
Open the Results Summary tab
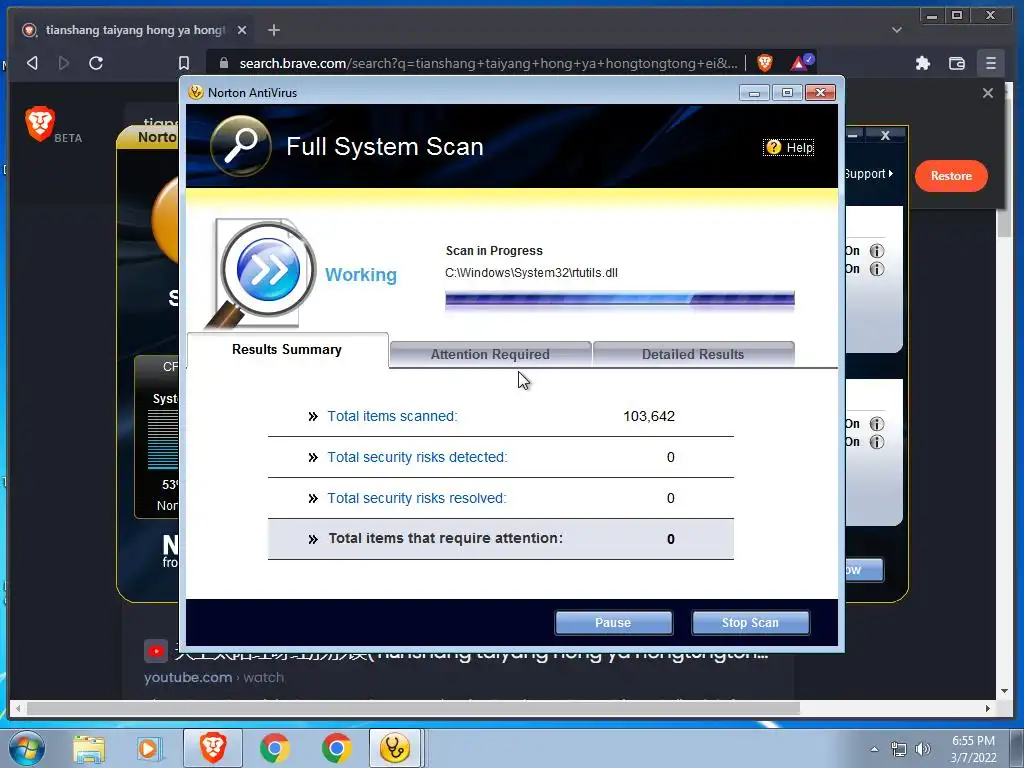[x=287, y=349]
